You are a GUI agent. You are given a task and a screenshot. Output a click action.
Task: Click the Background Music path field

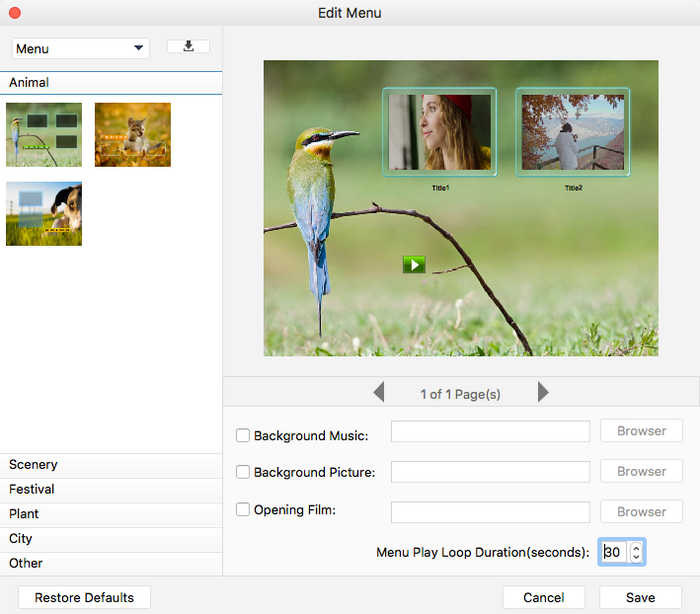pyautogui.click(x=490, y=431)
